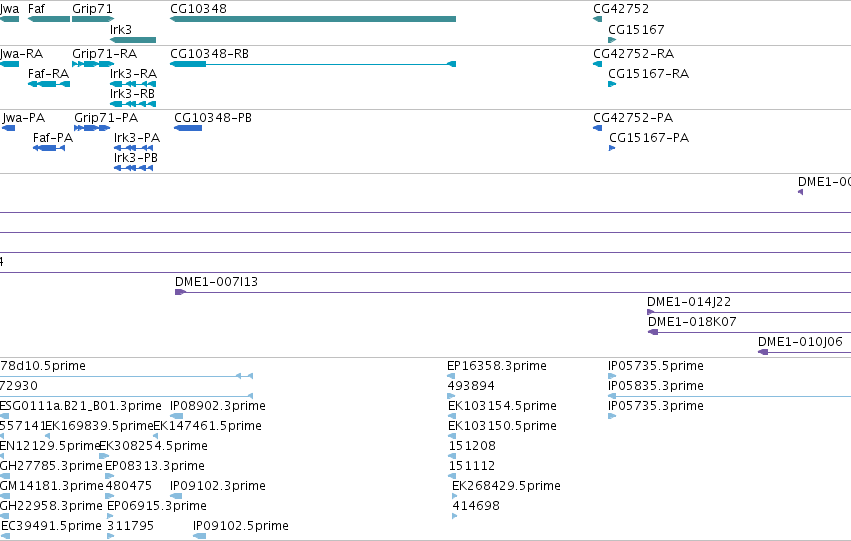Select the DME1-007I13 clone label
851x541 pixels.
point(216,282)
